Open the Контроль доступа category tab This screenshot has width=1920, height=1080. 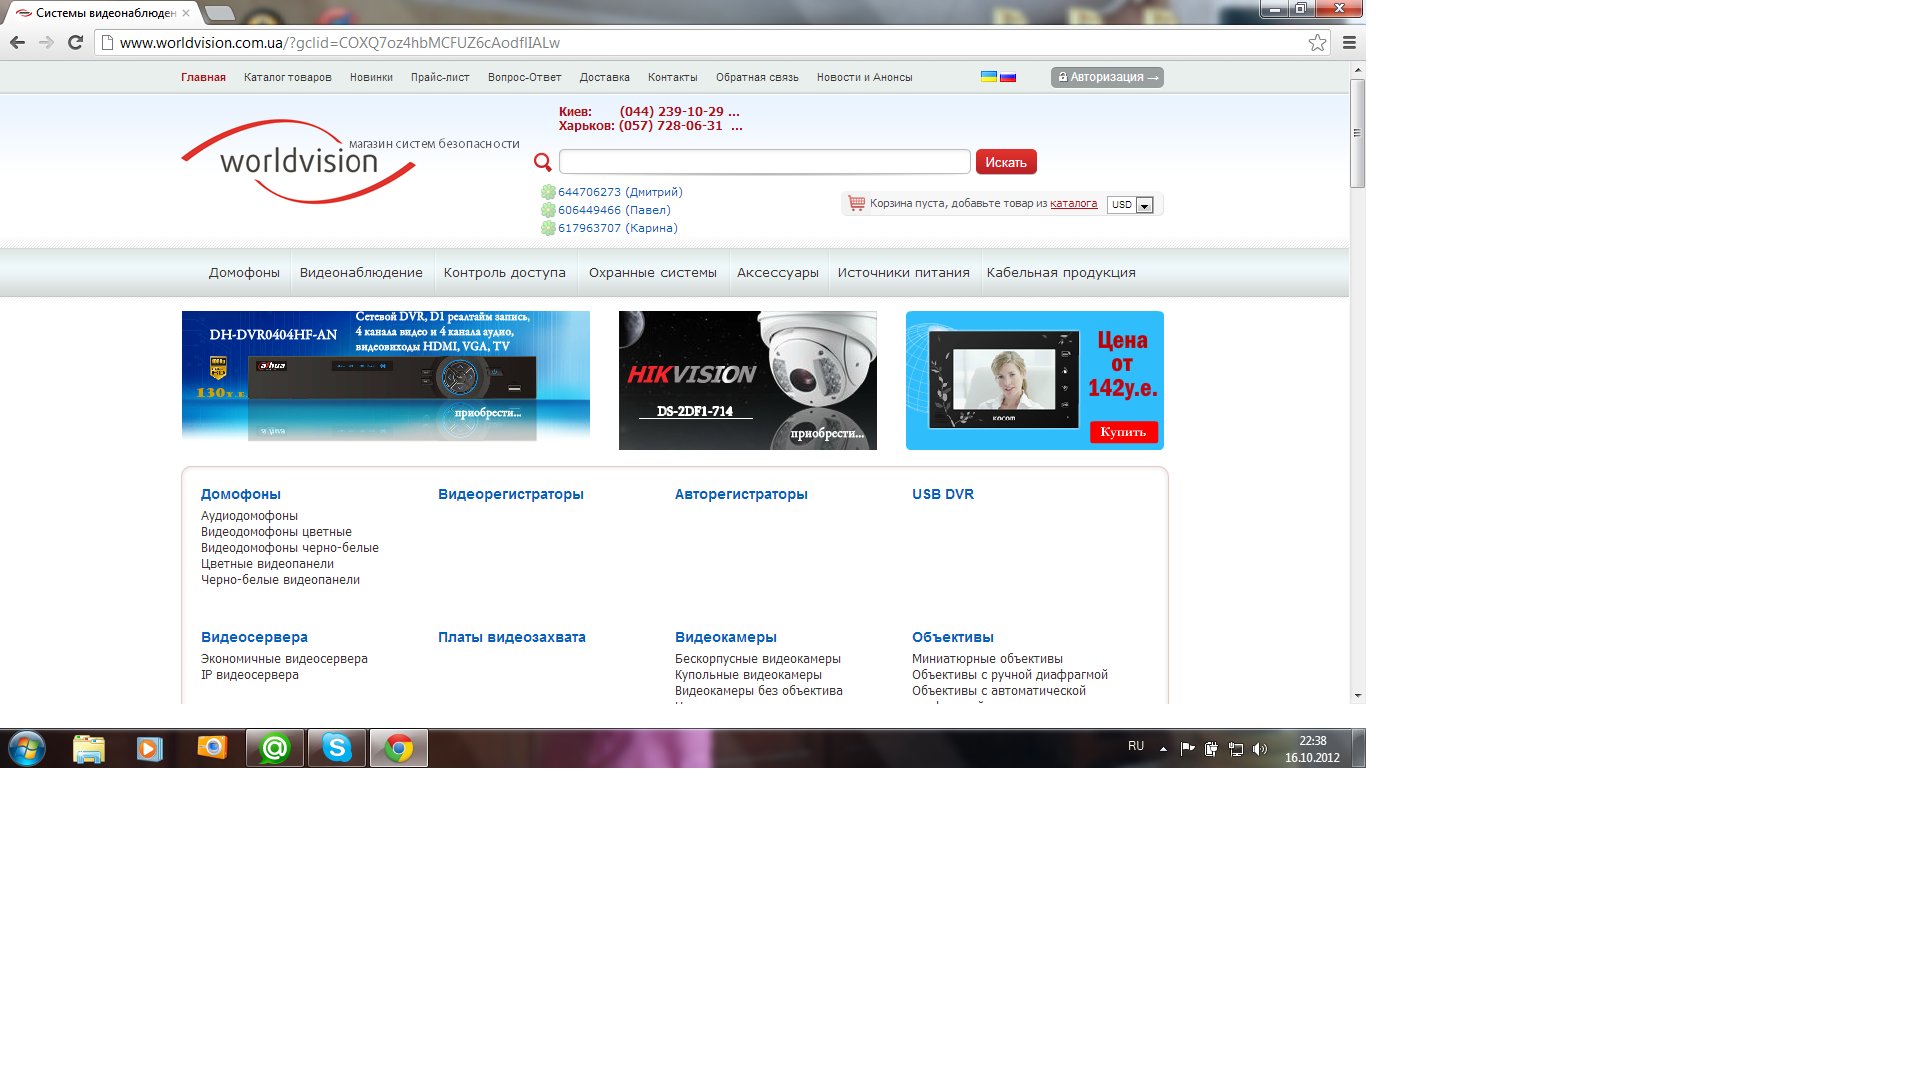click(505, 272)
